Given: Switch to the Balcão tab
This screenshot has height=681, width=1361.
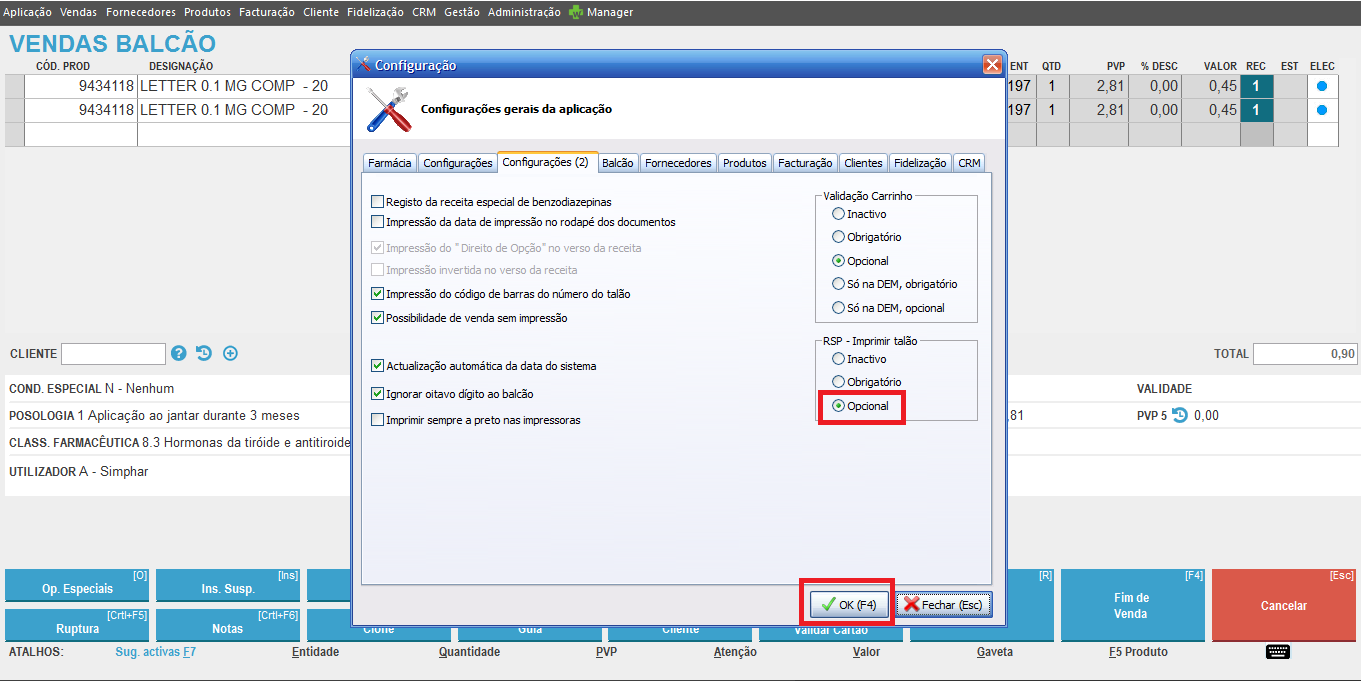Looking at the screenshot, I should pyautogui.click(x=618, y=163).
